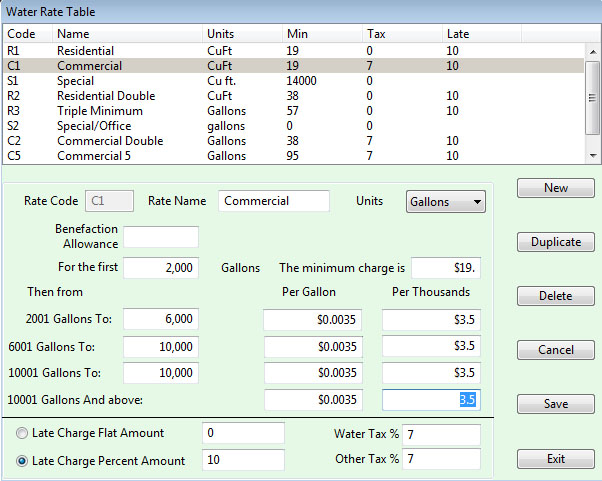Click Per Gallon field for 6001 tier
602x481 pixels.
313,347
